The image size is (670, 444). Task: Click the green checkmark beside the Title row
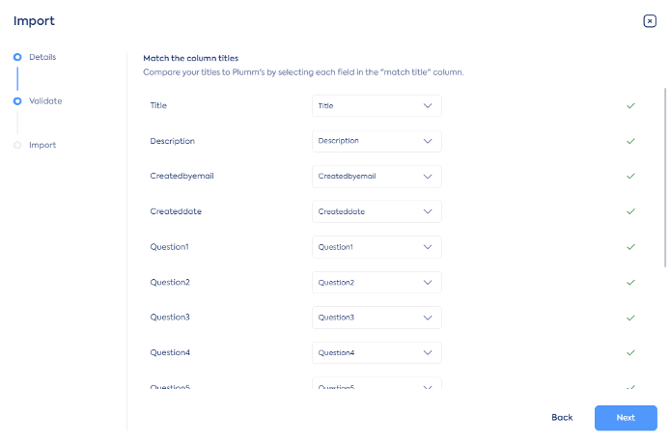click(631, 106)
